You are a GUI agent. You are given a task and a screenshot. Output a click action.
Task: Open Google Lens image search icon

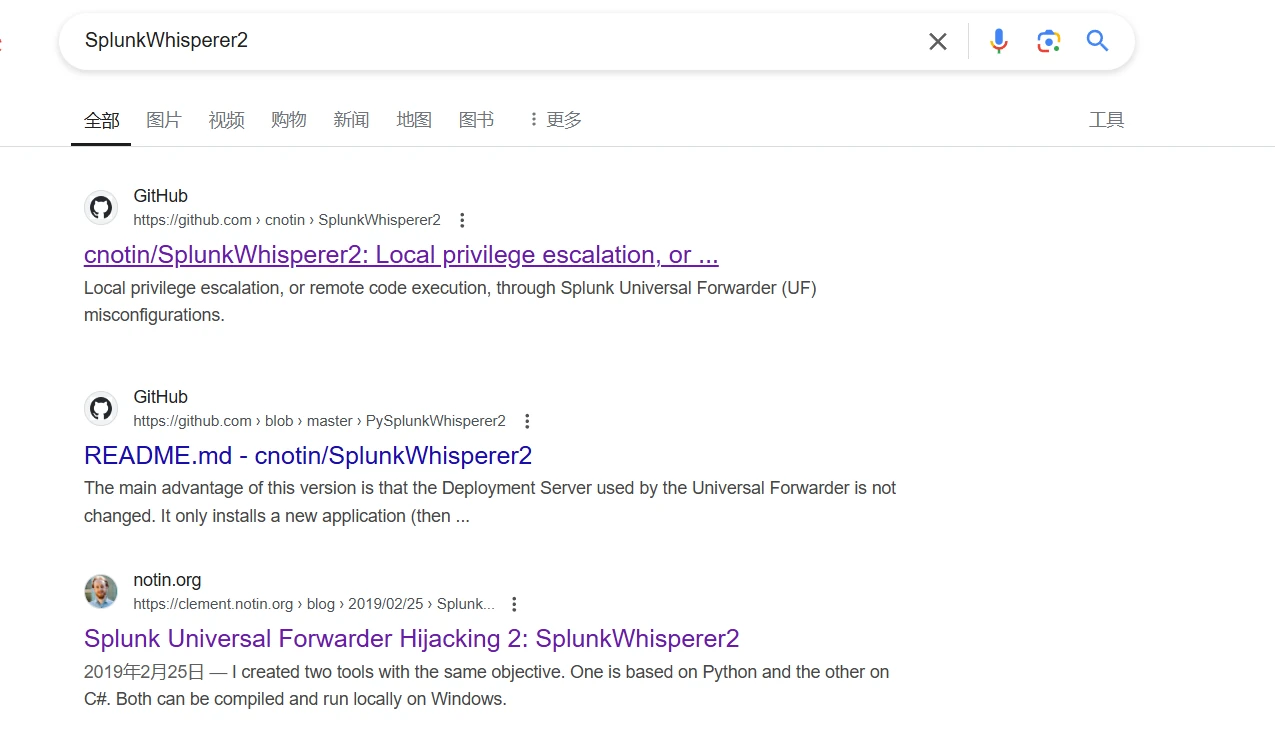coord(1048,41)
